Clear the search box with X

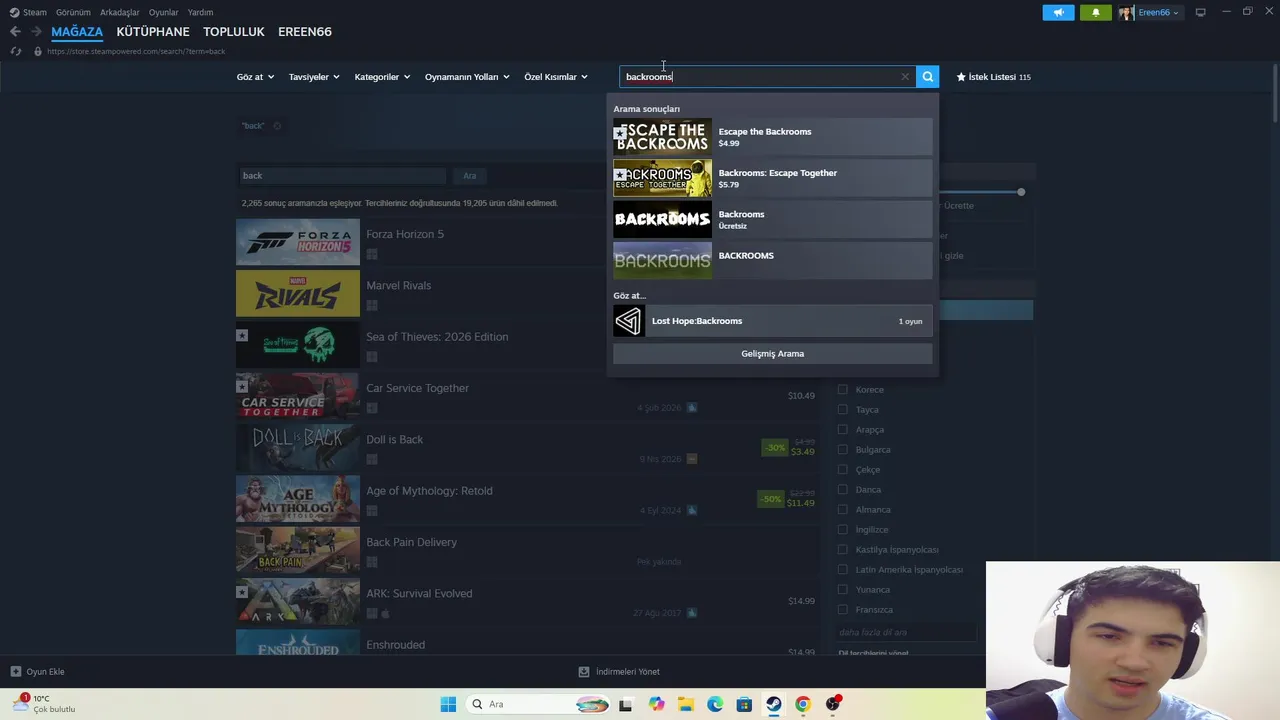coord(905,77)
